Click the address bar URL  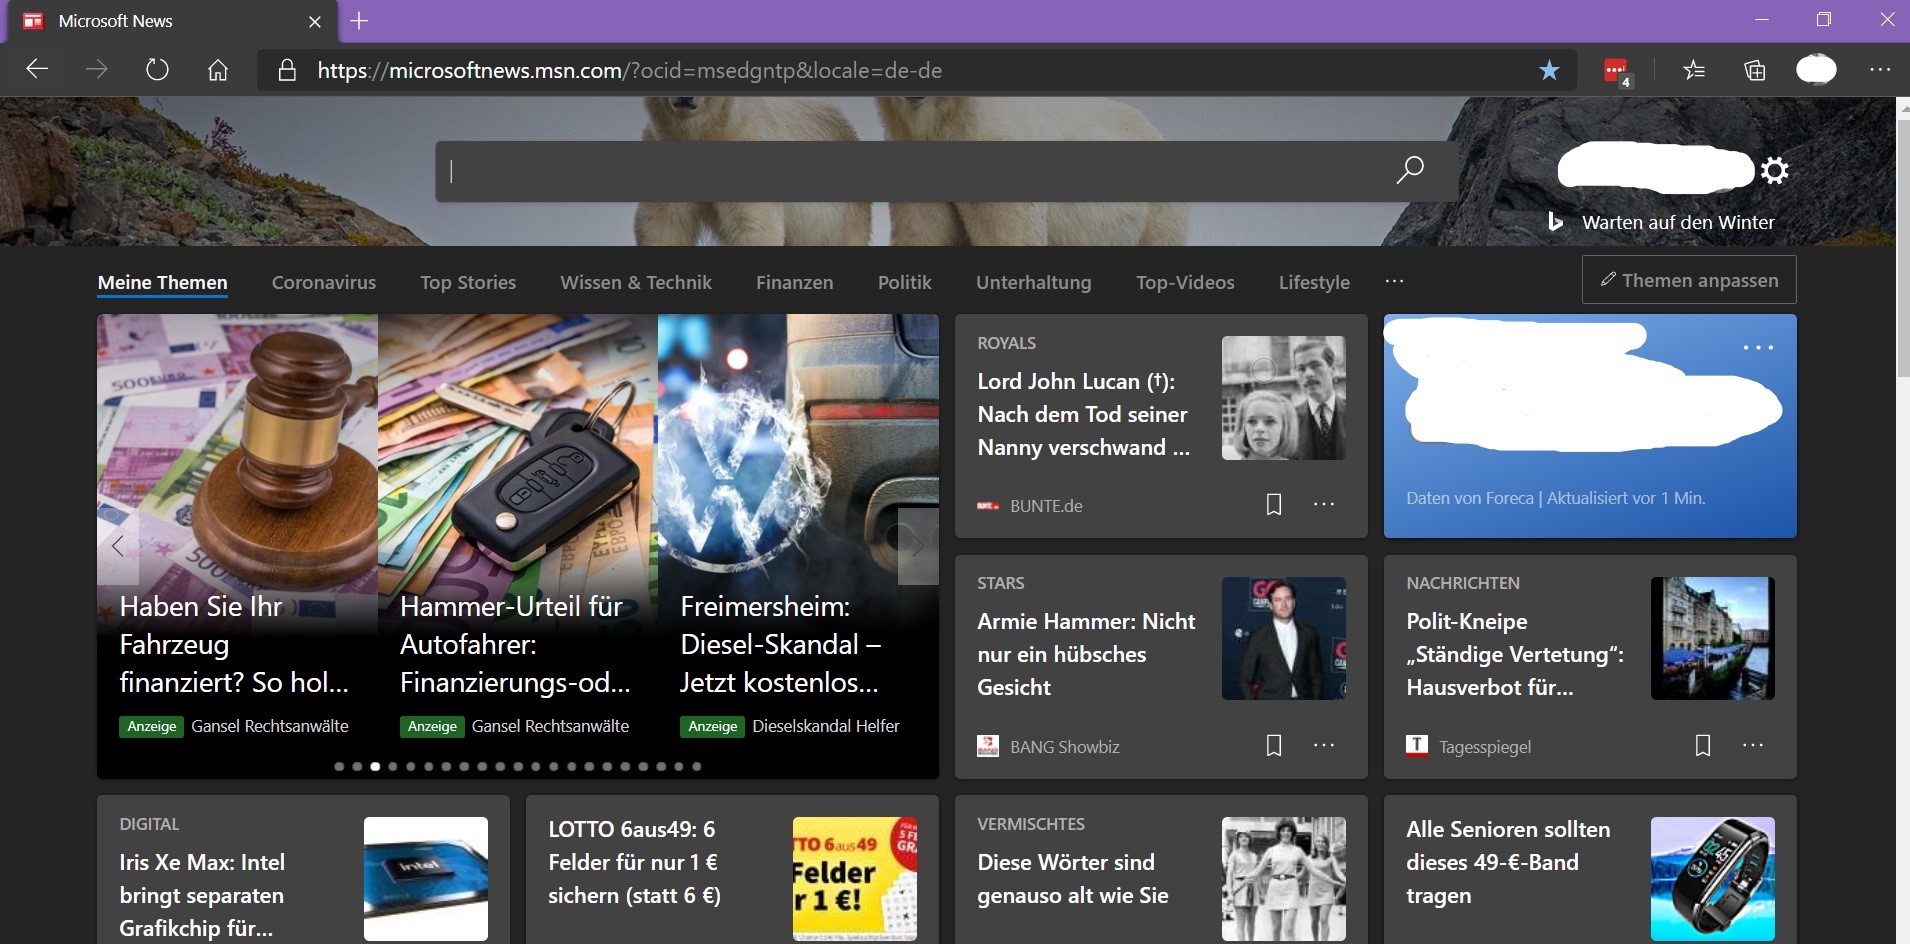click(629, 70)
